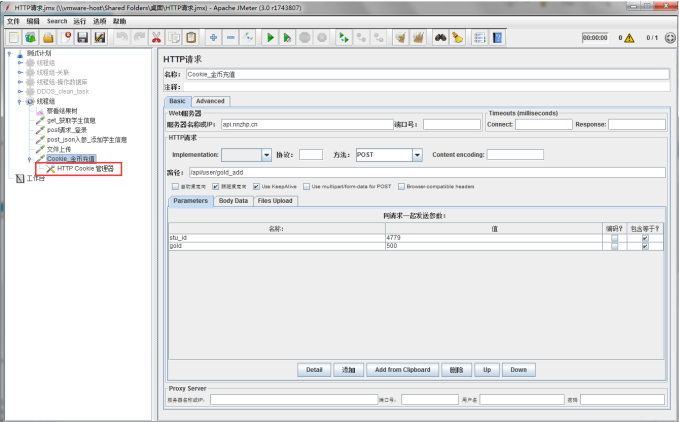Click the Detail button
679x422 pixels.
[x=314, y=369]
